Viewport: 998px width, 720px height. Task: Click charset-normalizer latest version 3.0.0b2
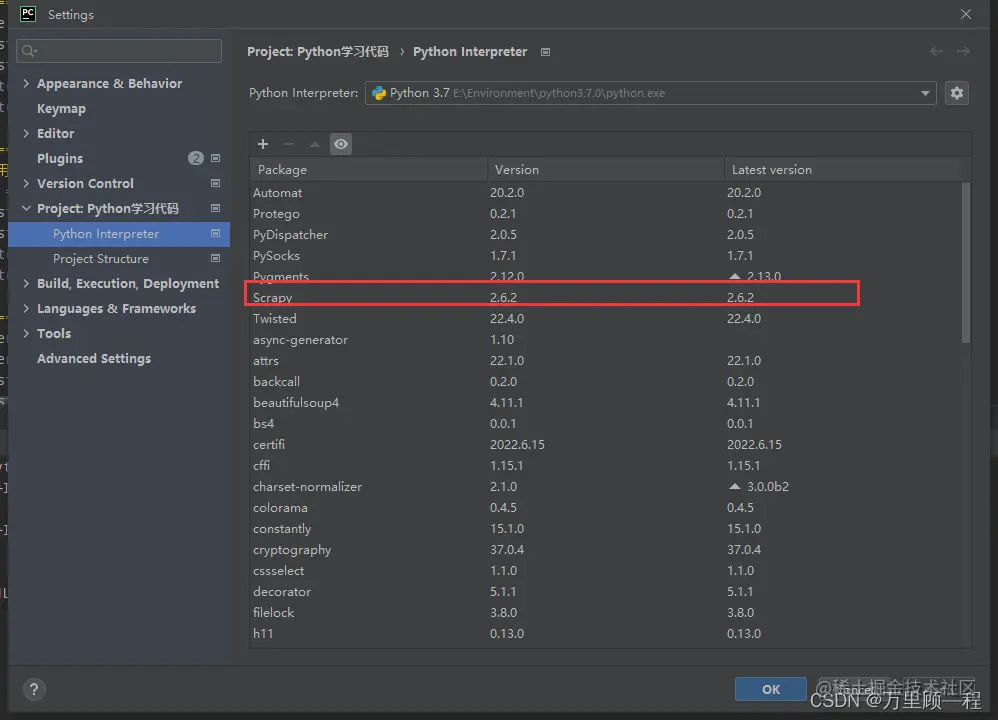768,486
